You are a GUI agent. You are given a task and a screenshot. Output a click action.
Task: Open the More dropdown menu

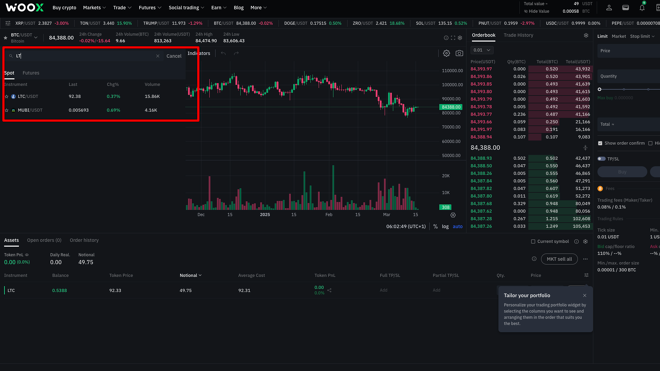pyautogui.click(x=258, y=8)
